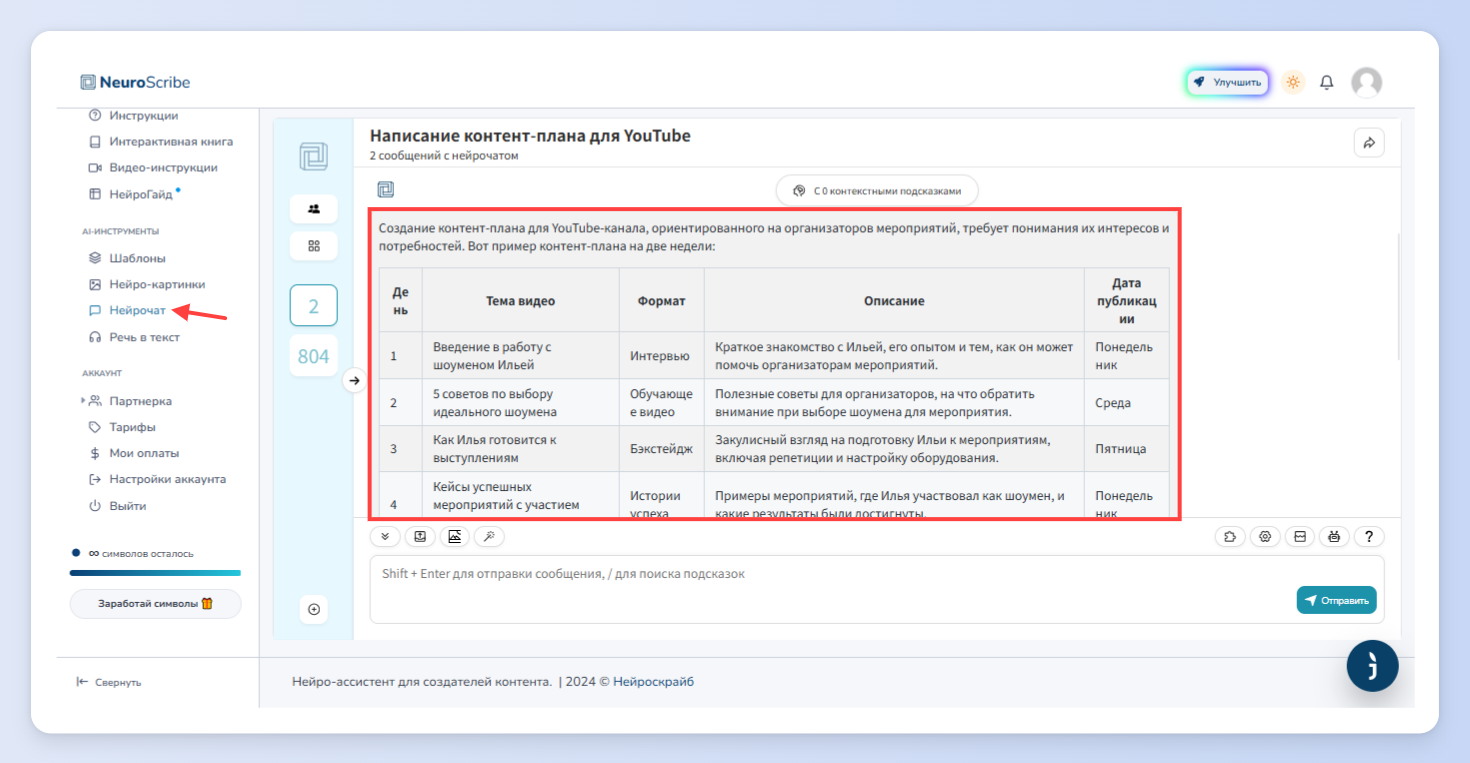The width and height of the screenshot is (1470, 763).
Task: Click the Описание column header
Action: (894, 300)
